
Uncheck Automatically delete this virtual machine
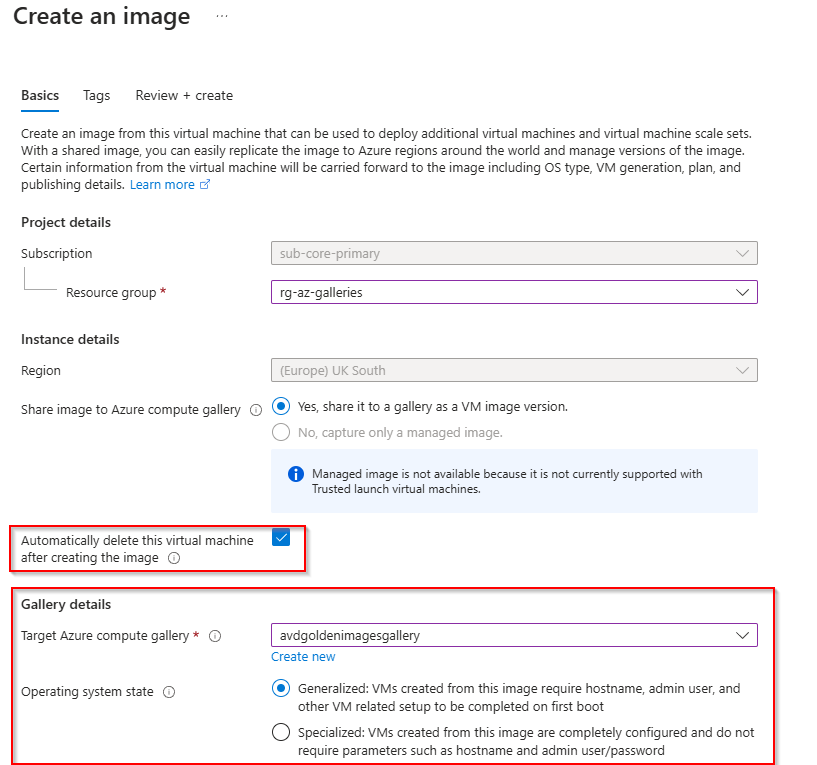(281, 537)
